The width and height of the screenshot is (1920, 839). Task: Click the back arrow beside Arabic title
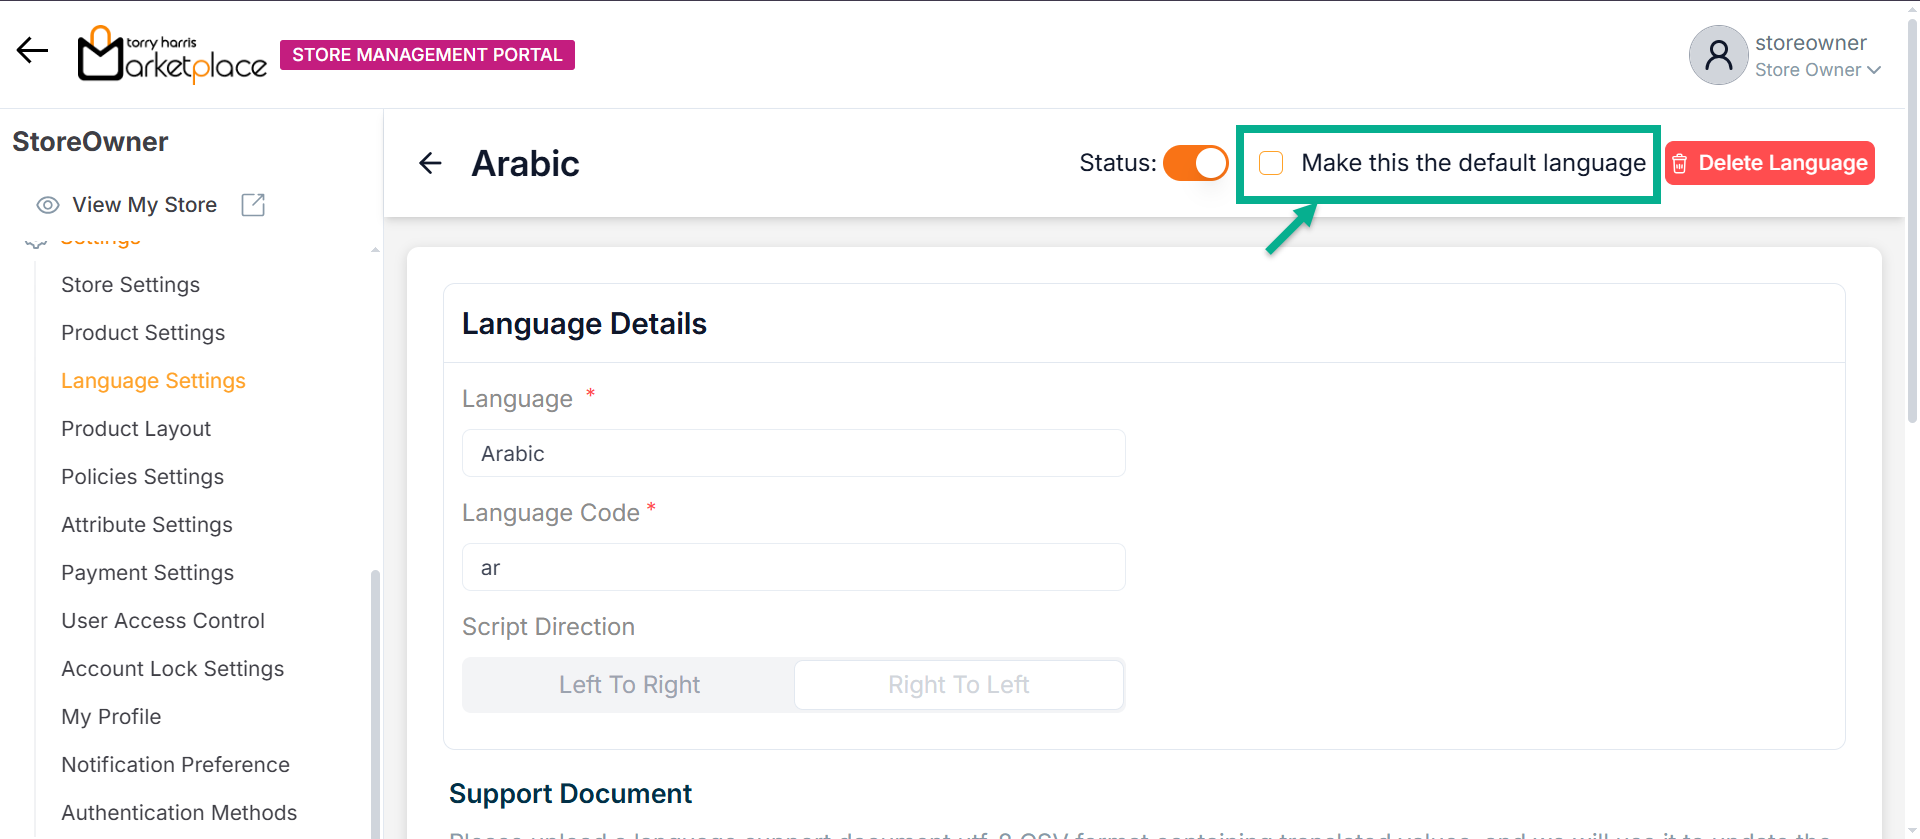coord(430,163)
